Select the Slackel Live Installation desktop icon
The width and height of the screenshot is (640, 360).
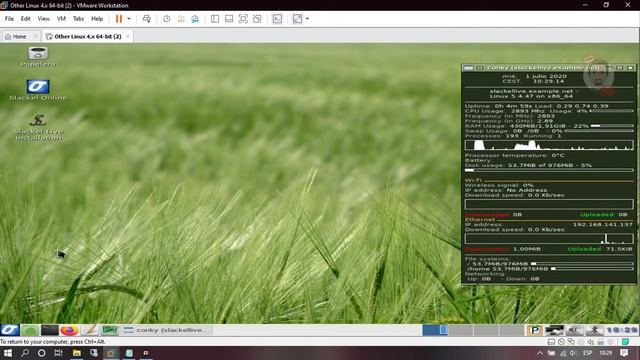pos(38,127)
